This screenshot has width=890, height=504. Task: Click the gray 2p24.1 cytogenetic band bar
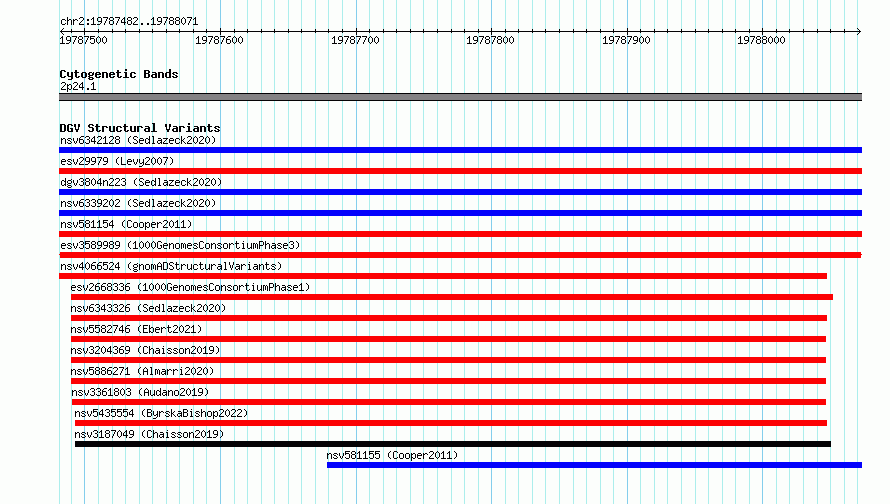click(460, 97)
